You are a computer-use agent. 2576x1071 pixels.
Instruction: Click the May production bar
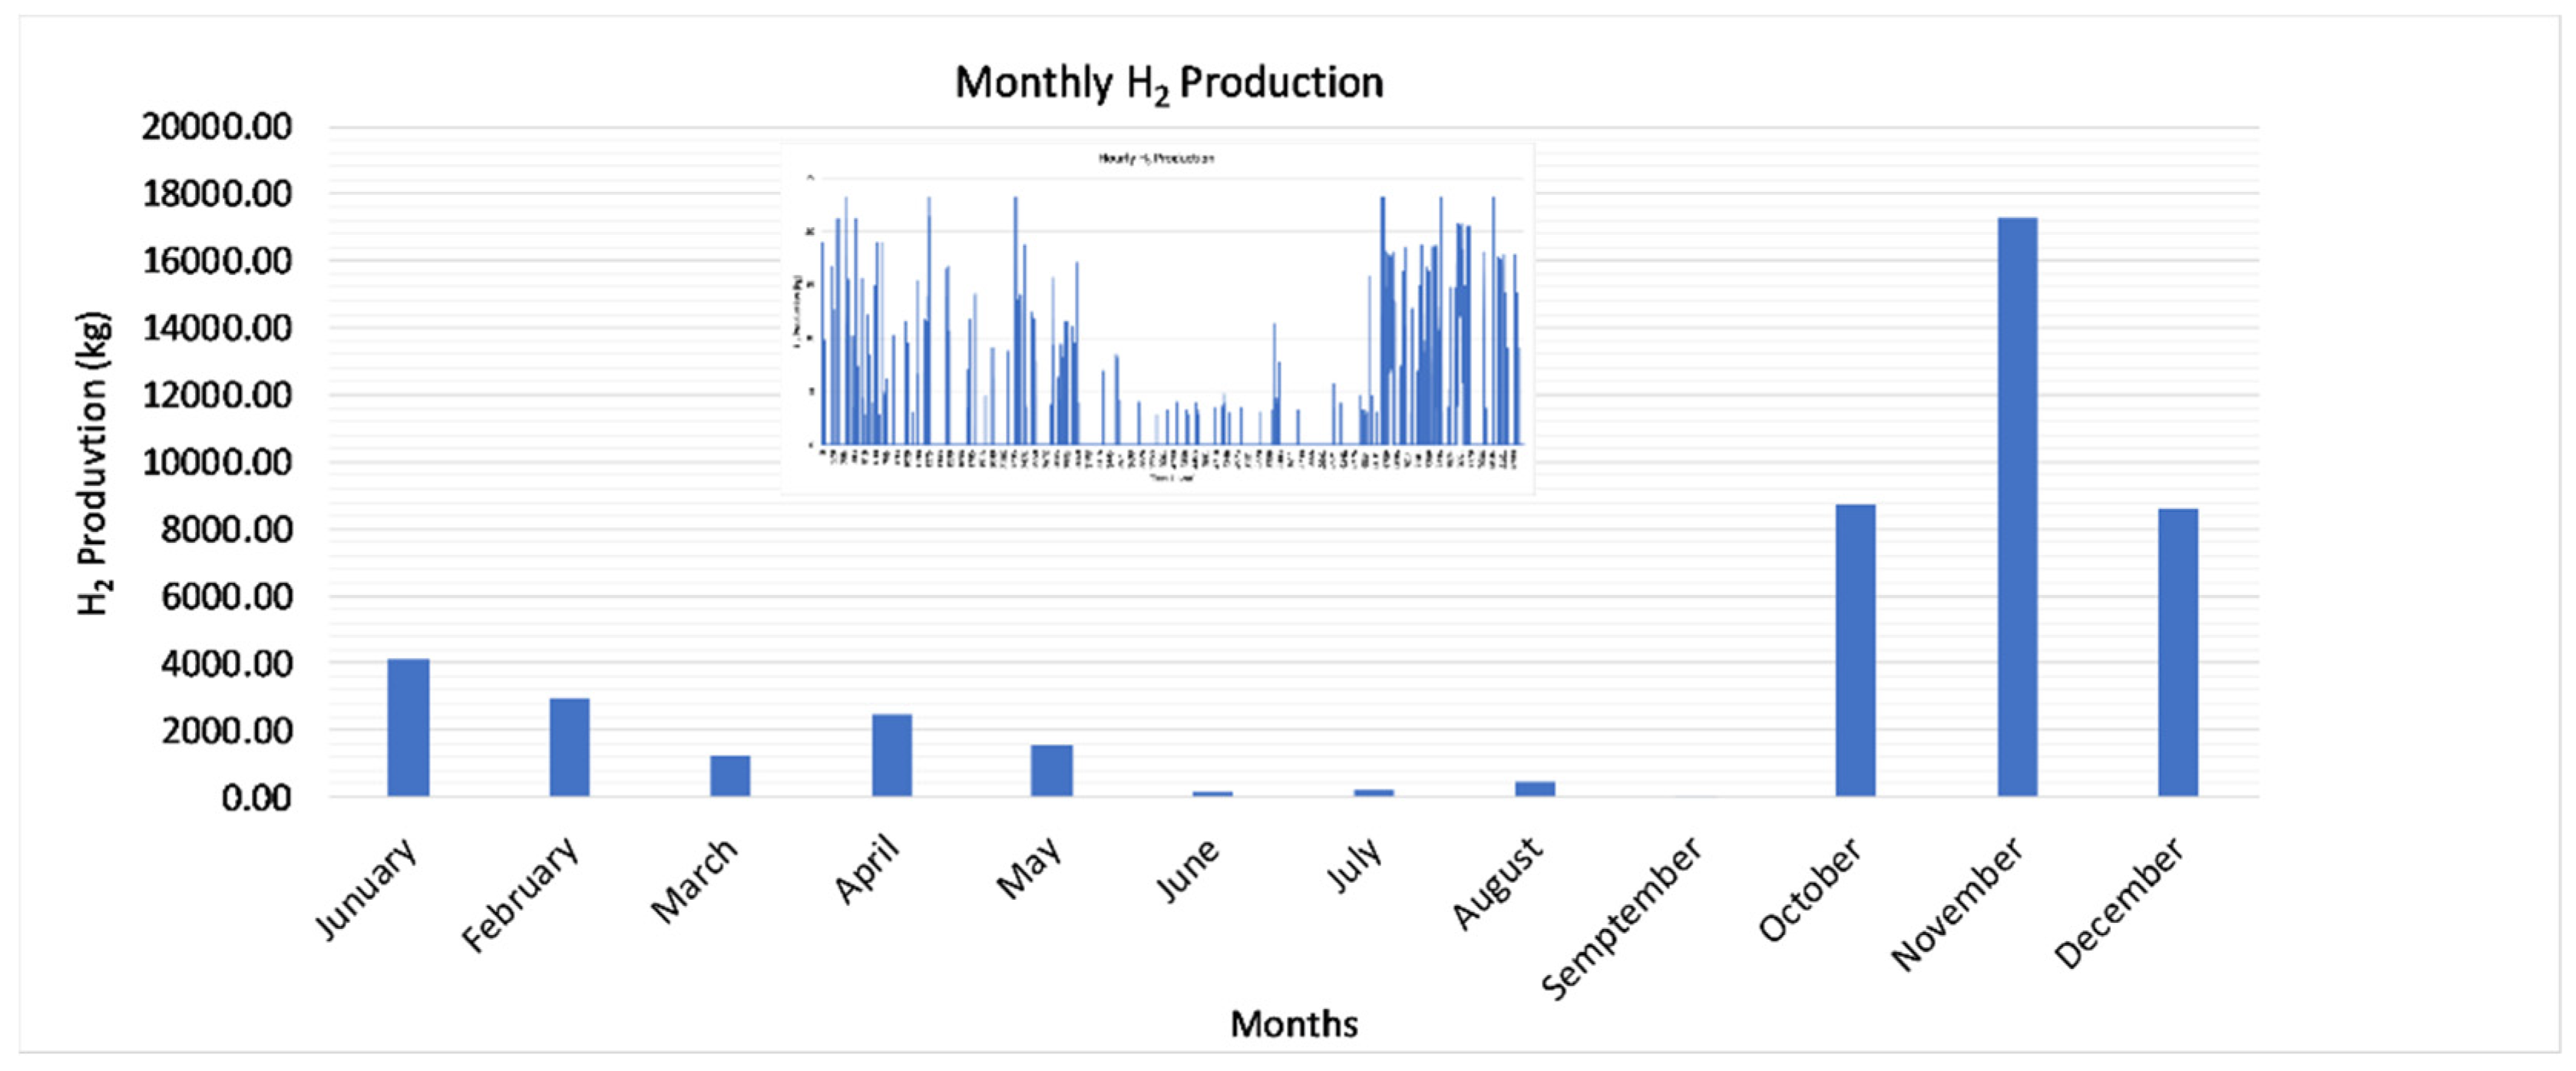coord(1051,770)
